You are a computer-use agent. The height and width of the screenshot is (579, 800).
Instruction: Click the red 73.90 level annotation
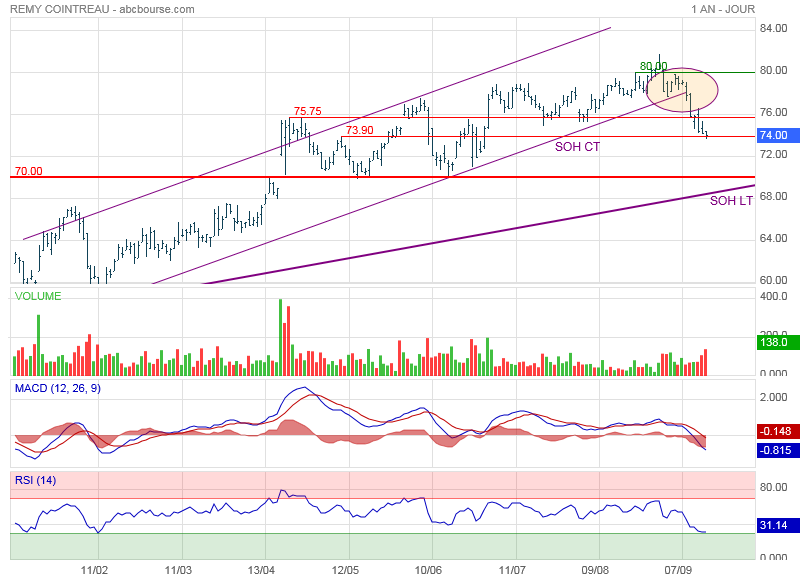coord(360,130)
